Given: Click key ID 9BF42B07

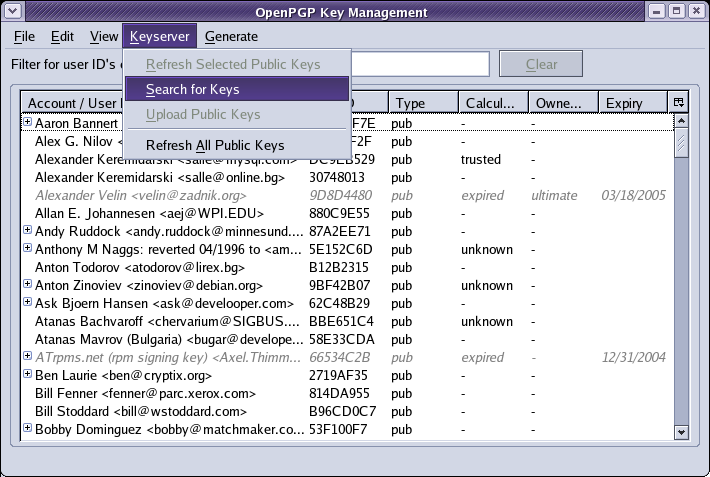Looking at the screenshot, I should (340, 285).
